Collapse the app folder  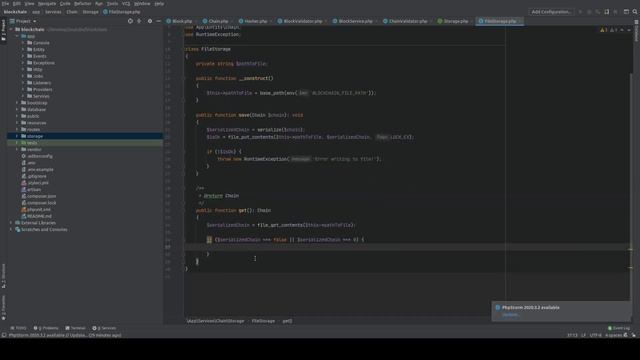17,36
